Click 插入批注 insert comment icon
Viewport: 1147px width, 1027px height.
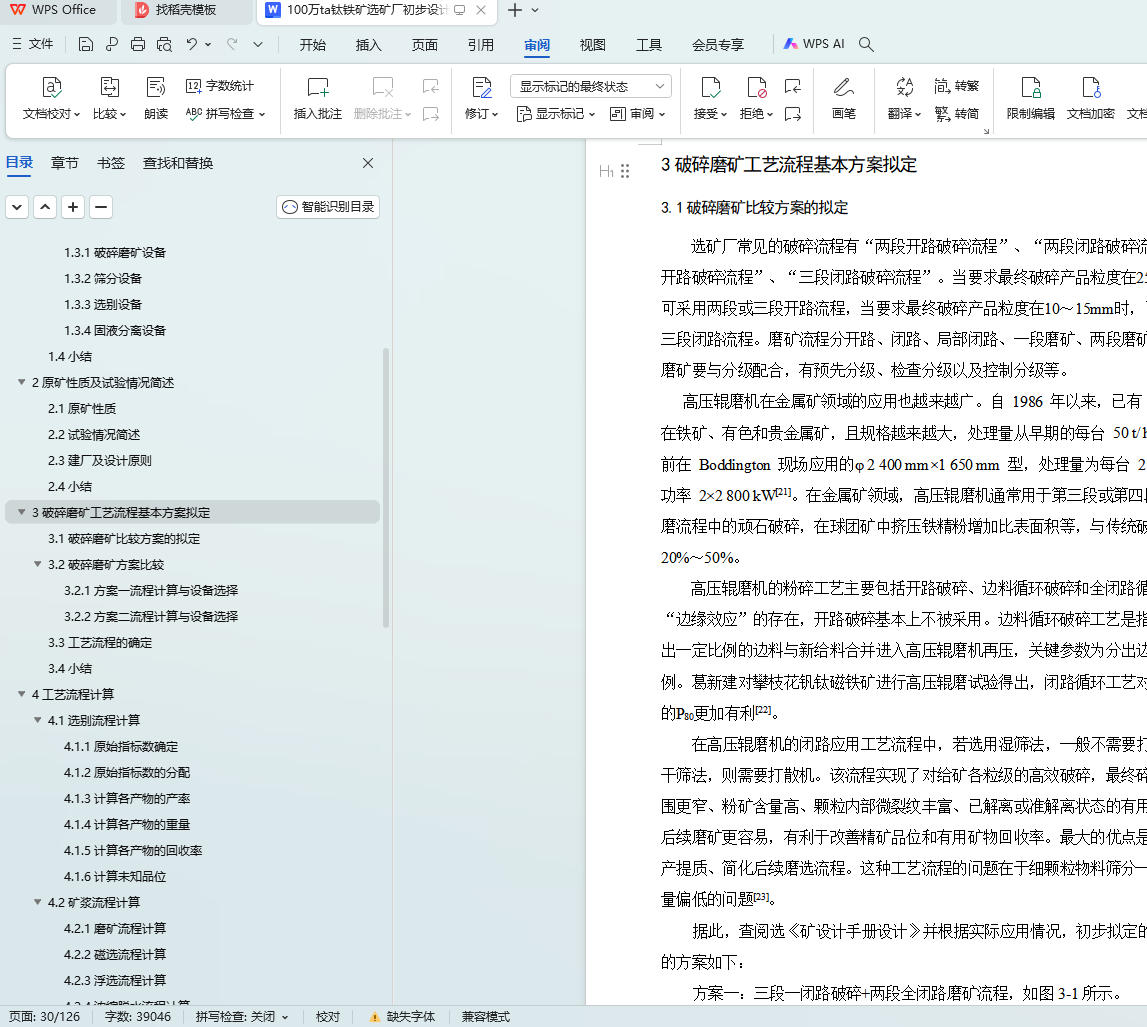(x=317, y=98)
